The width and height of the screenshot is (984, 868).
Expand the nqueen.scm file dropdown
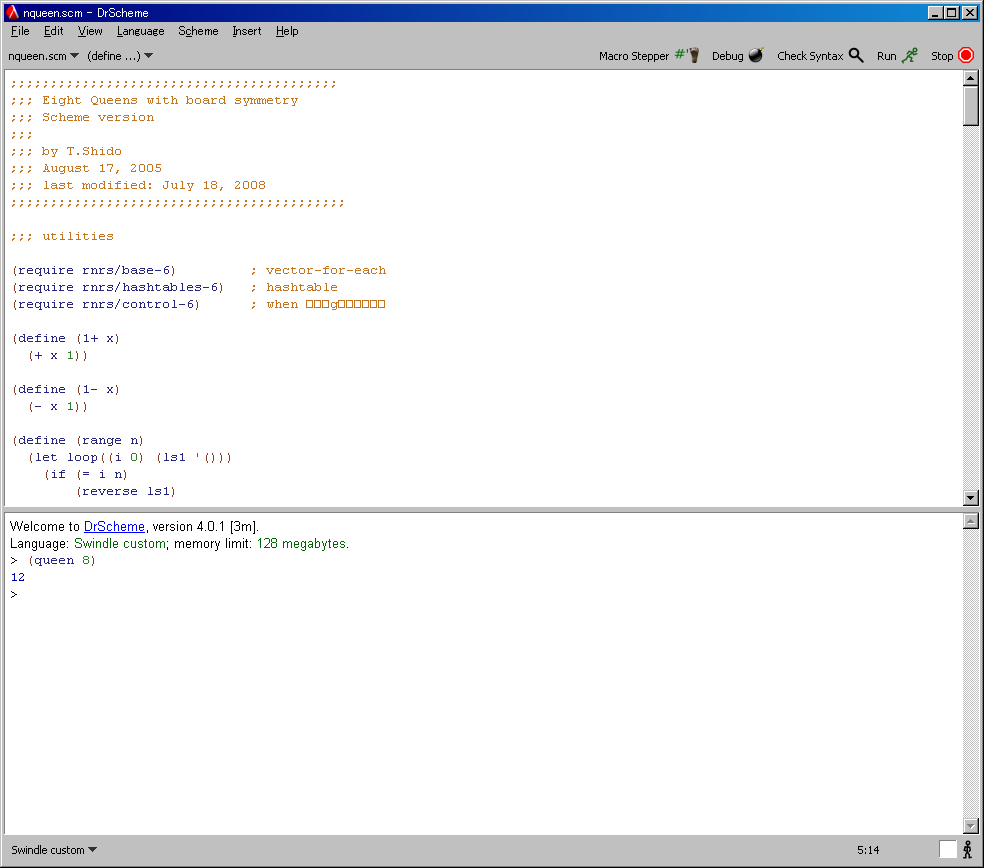[43, 56]
